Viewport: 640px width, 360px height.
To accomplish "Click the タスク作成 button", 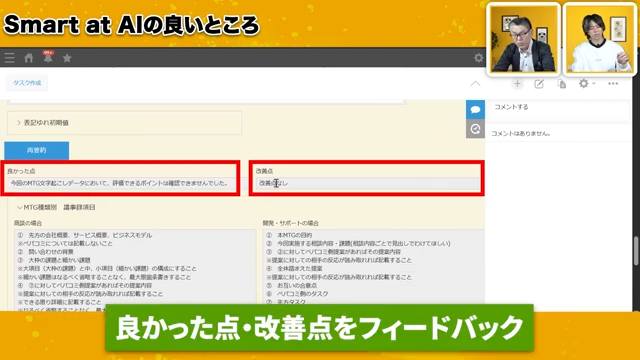I will pos(27,83).
